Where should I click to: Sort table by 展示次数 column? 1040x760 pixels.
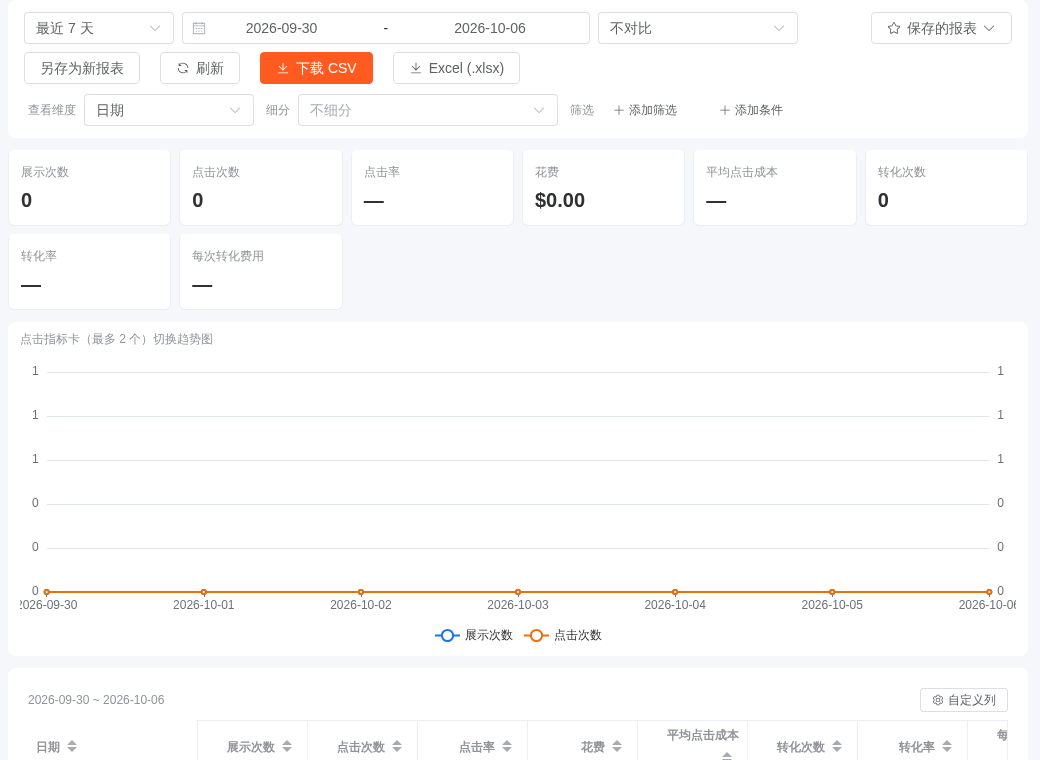[x=287, y=747]
